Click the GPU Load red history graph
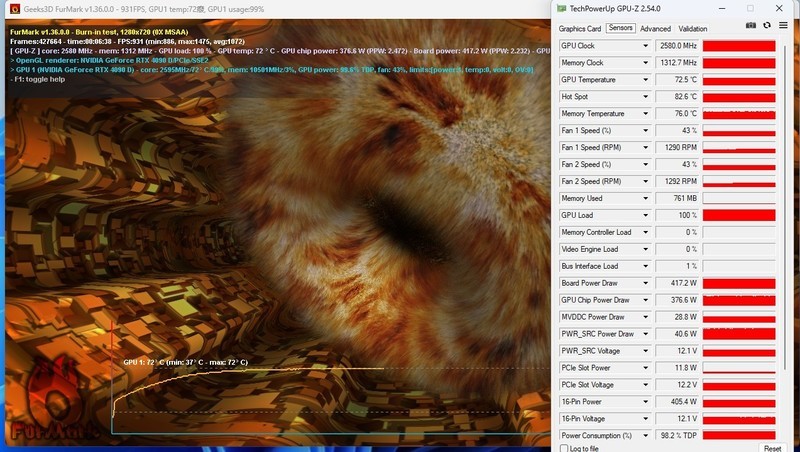This screenshot has height=452, width=800. [739, 215]
